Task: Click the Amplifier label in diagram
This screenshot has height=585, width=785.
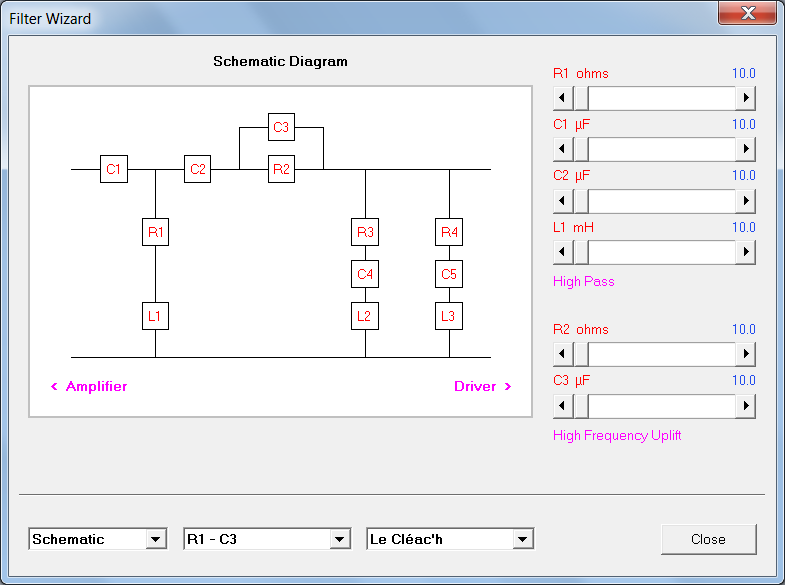Action: click(x=96, y=386)
